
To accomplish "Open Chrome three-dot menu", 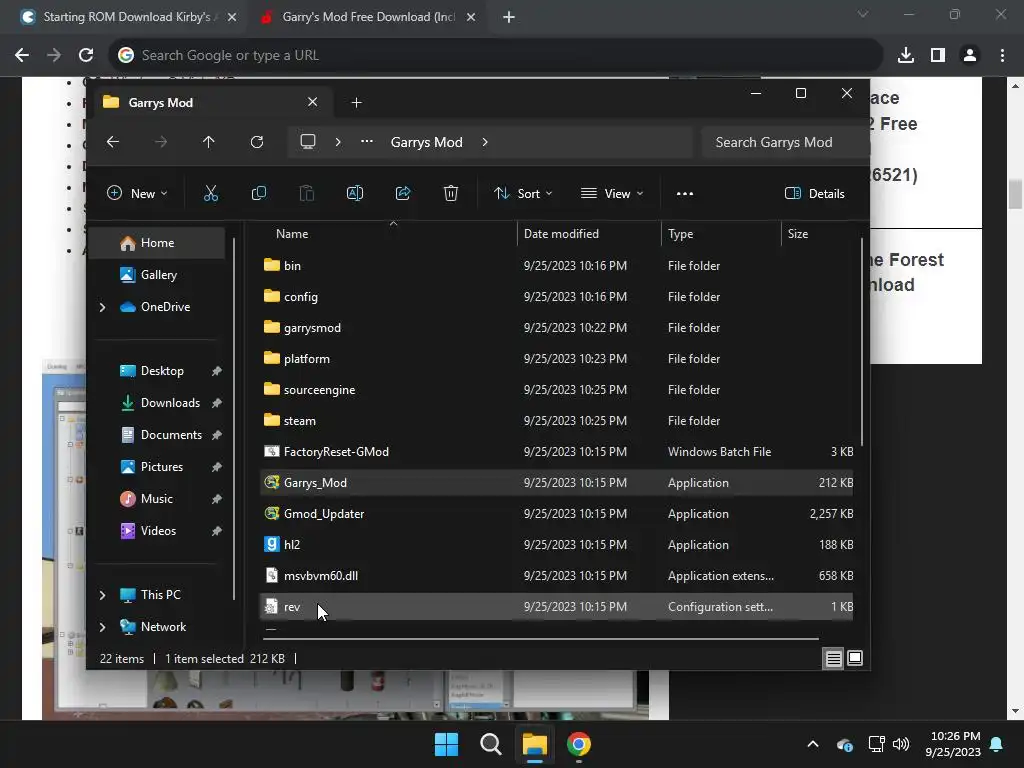I will pos(1002,55).
